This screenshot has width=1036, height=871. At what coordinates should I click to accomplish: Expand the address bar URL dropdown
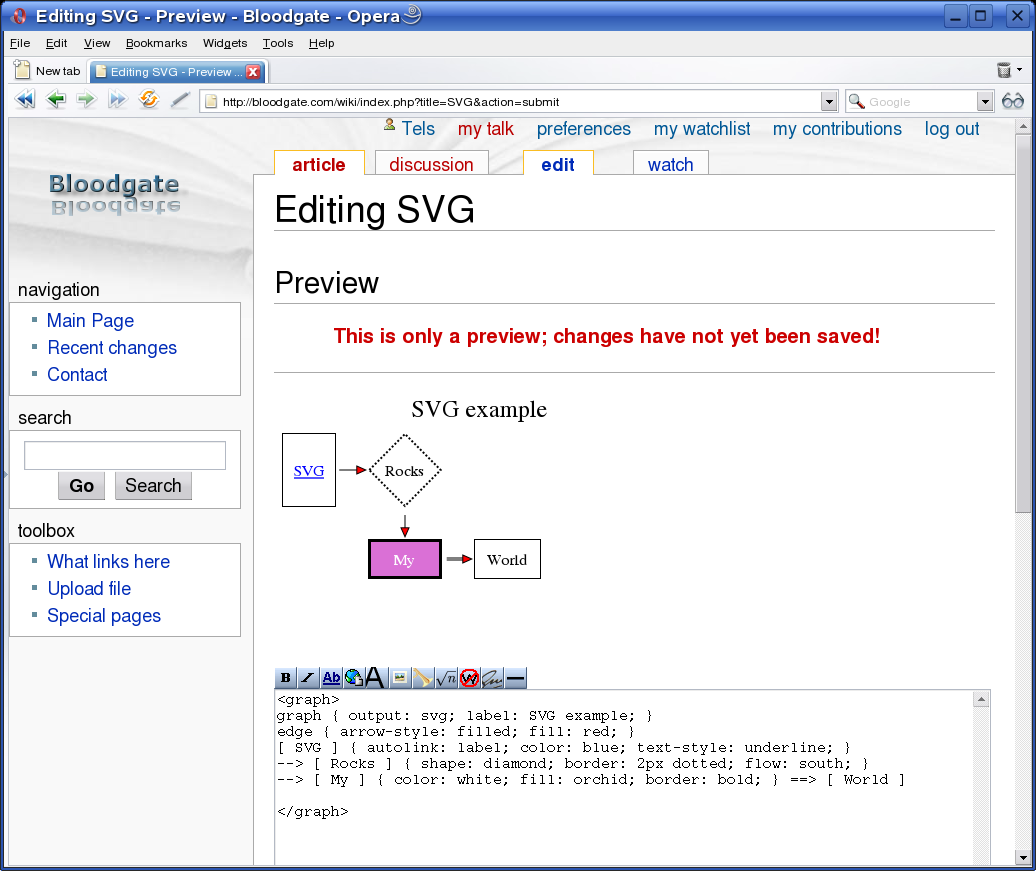pos(828,101)
